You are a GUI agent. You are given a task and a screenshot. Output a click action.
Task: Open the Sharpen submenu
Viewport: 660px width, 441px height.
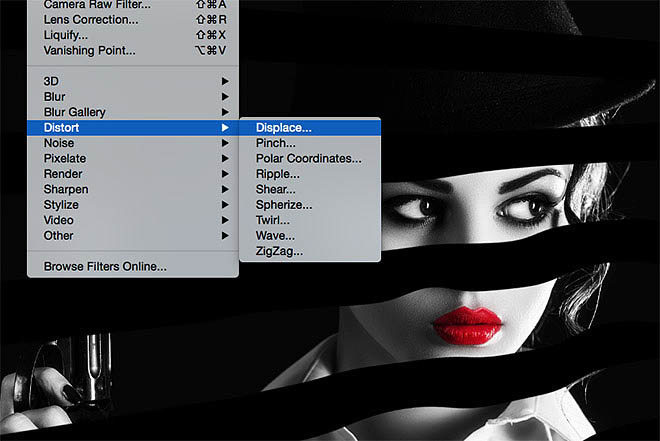pyautogui.click(x=133, y=189)
